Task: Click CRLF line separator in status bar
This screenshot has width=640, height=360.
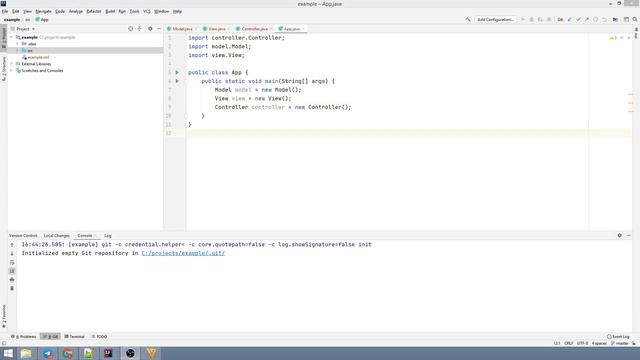Action: pos(569,344)
